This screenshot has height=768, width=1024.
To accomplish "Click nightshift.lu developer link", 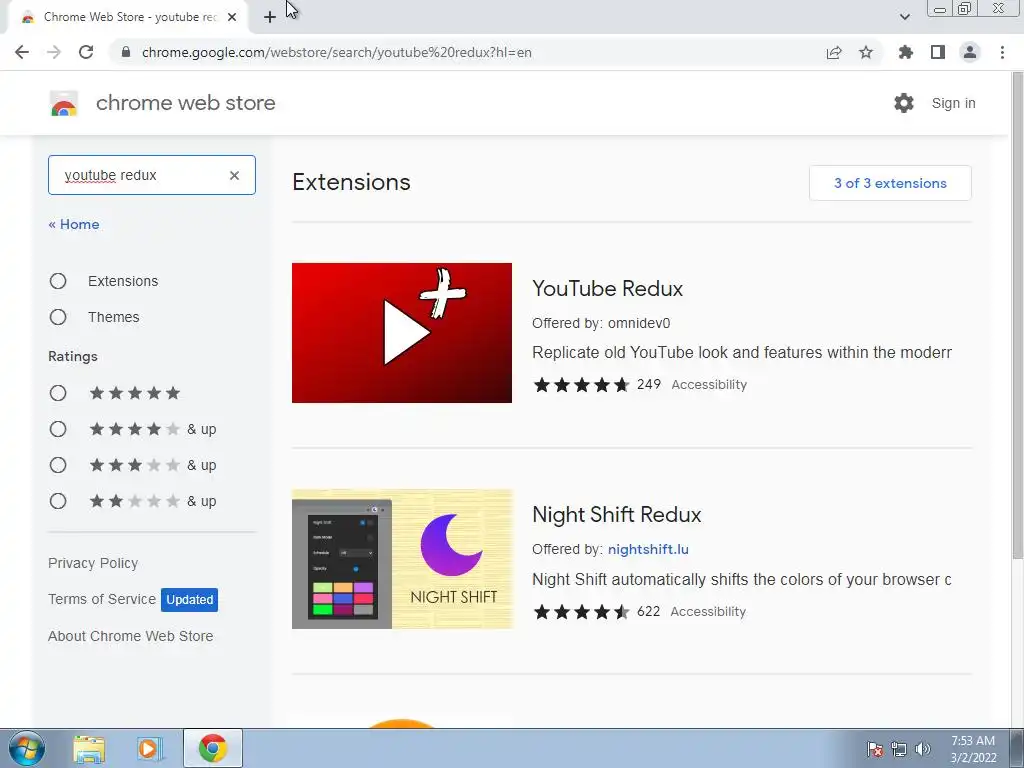I will click(648, 549).
